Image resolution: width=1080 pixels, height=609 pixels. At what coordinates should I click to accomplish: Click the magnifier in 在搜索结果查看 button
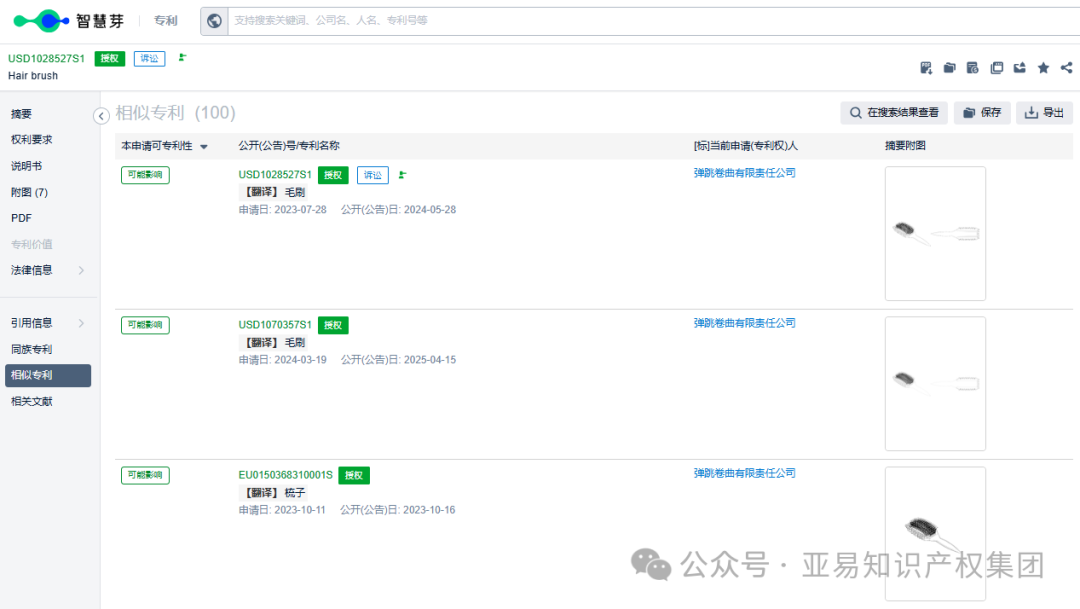point(855,112)
